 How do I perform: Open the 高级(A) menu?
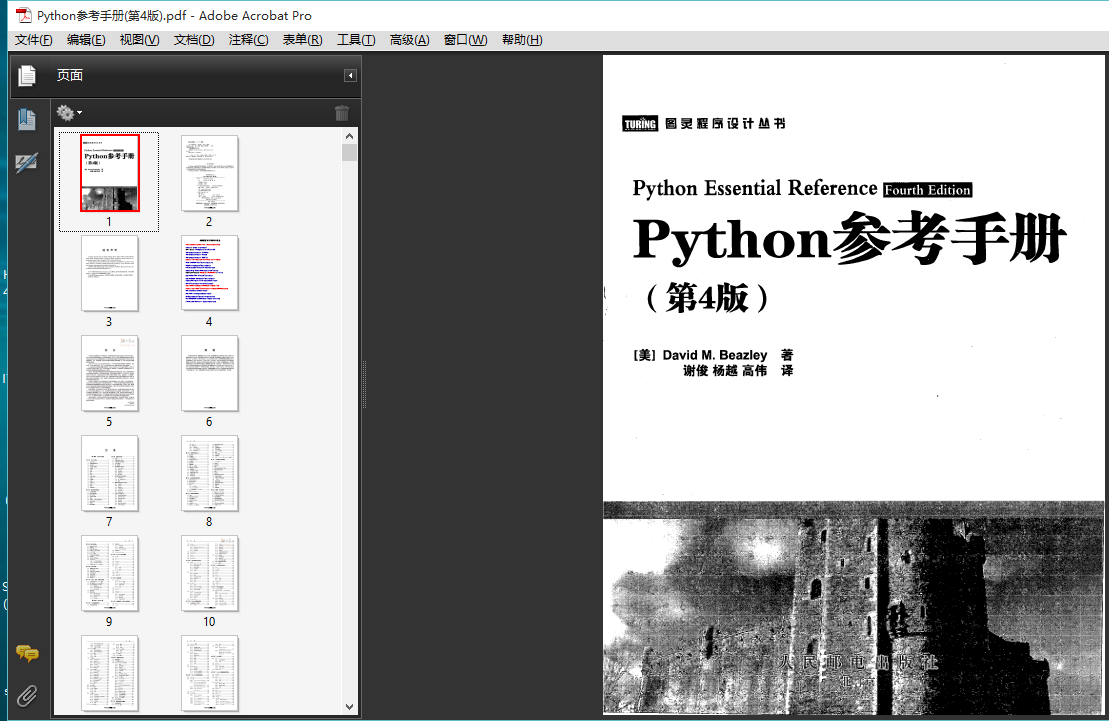pyautogui.click(x=410, y=40)
